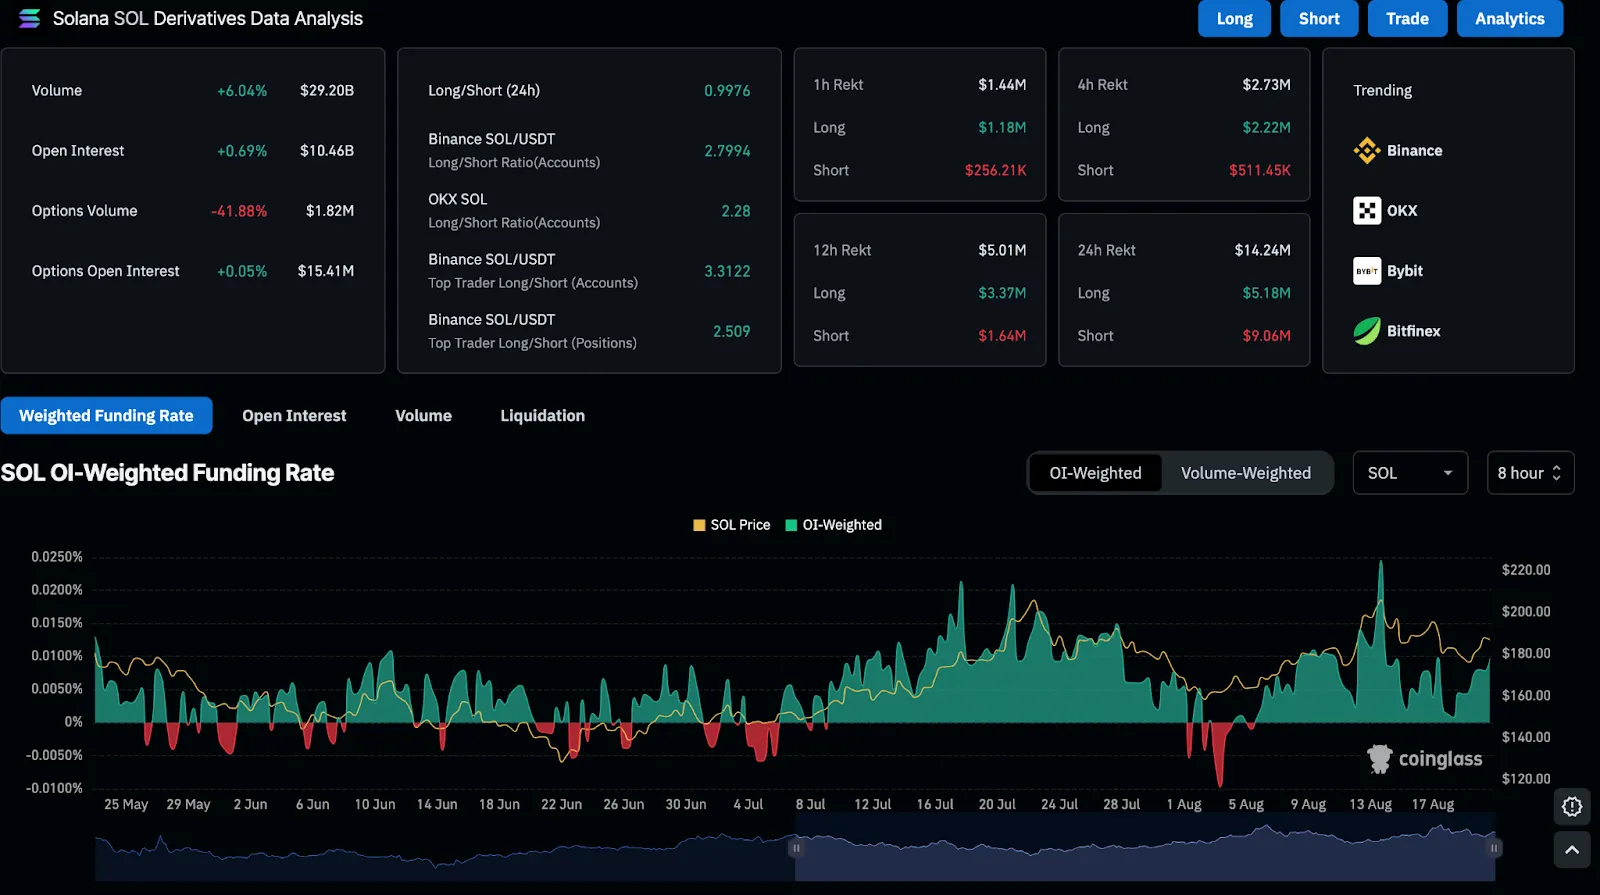Switch to the Volume tab
The width and height of the screenshot is (1600, 895).
click(423, 416)
